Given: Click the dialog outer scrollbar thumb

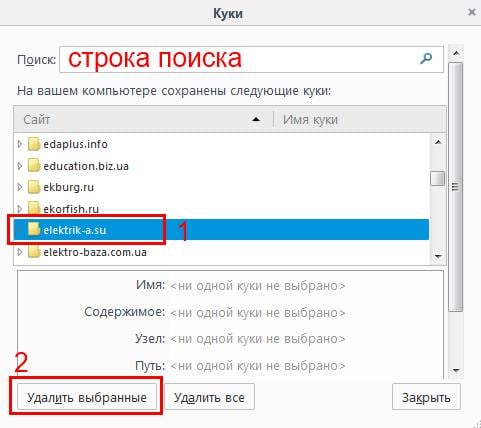Looking at the screenshot, I should (x=456, y=187).
